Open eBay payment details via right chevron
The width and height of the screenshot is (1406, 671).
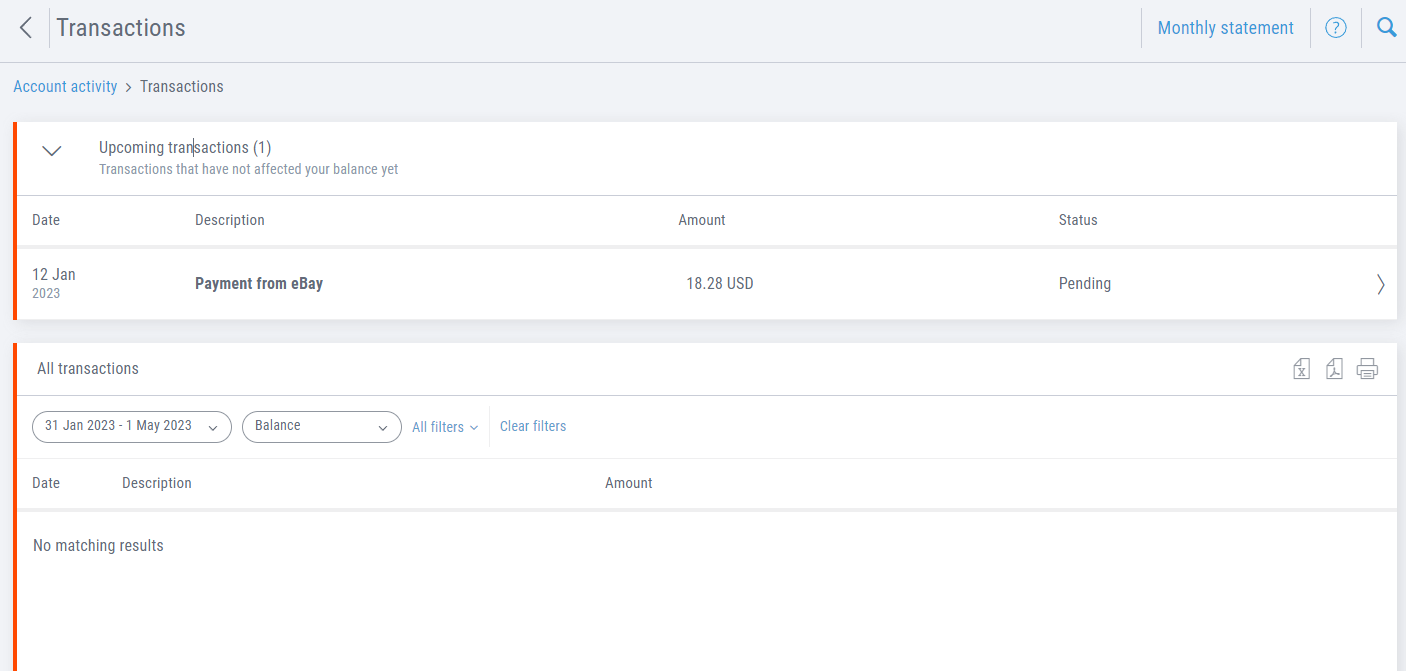coord(1380,284)
